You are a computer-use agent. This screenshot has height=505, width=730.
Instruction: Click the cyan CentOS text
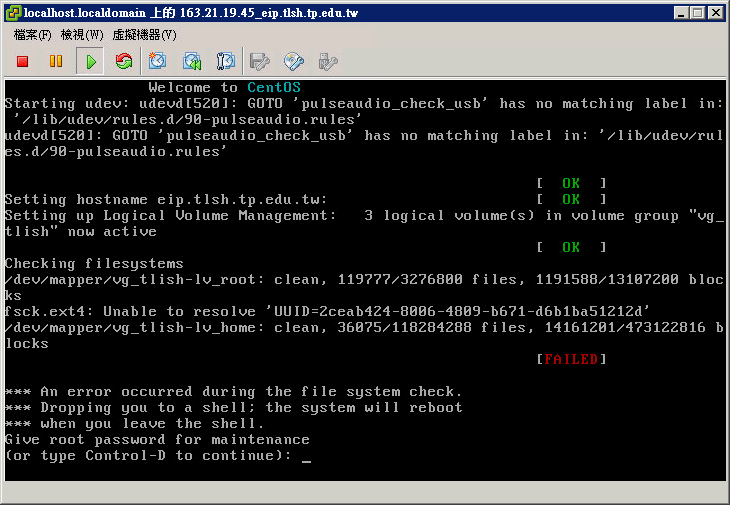tap(274, 88)
